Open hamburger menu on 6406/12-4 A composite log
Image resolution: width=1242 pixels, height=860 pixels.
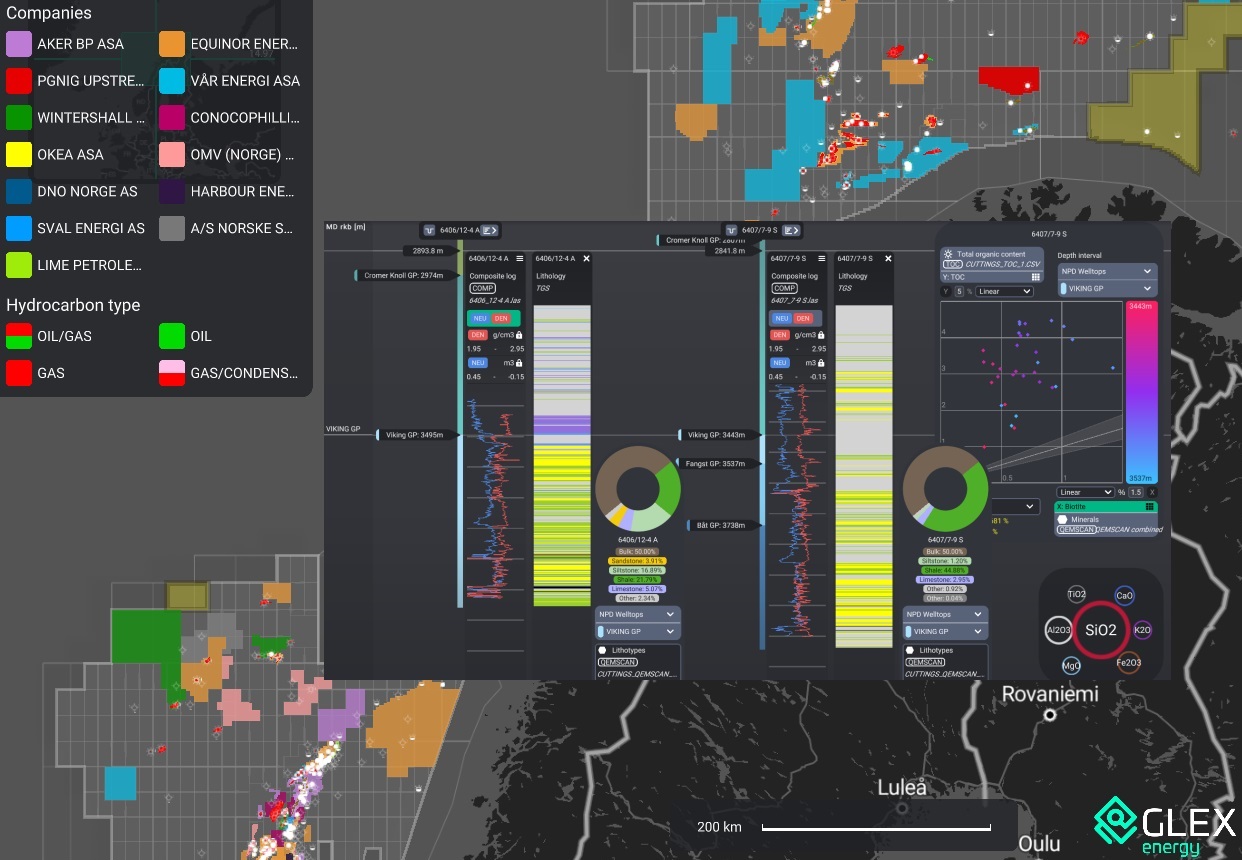[x=520, y=259]
